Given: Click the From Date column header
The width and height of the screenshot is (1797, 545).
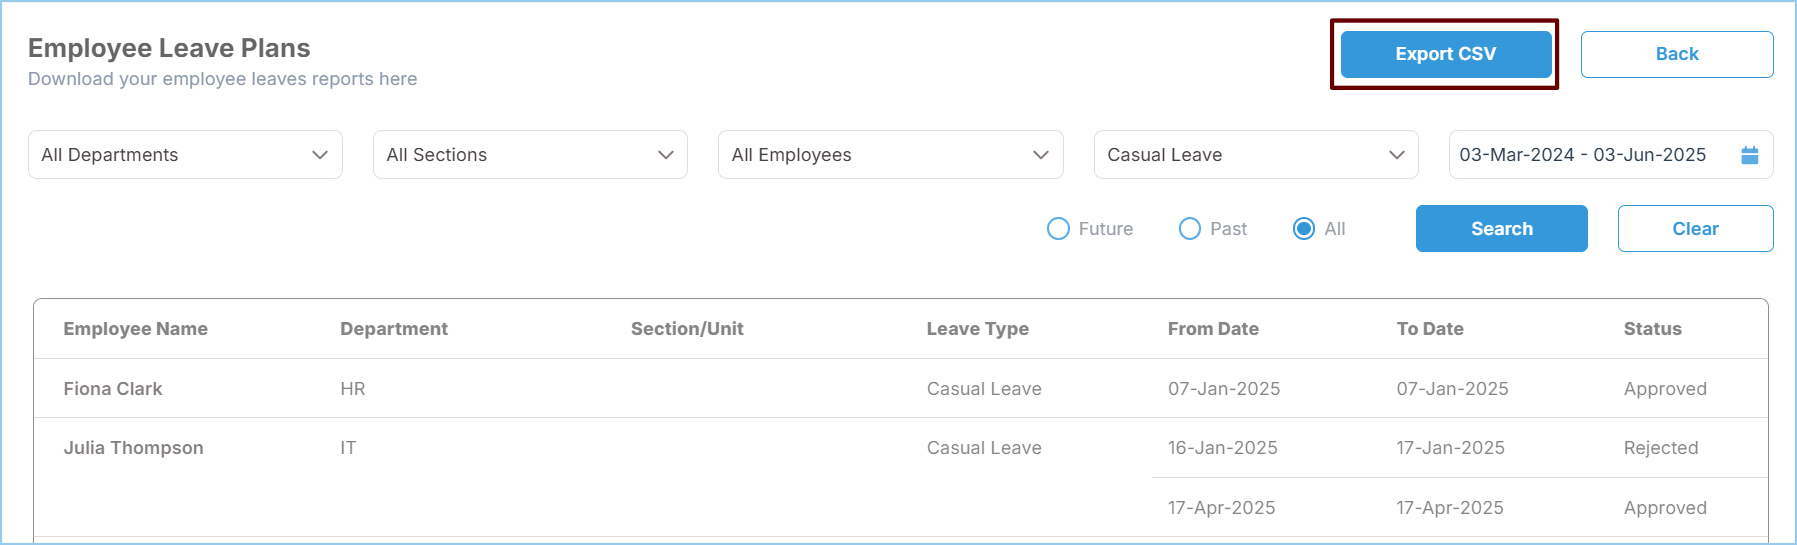Looking at the screenshot, I should click(1213, 329).
